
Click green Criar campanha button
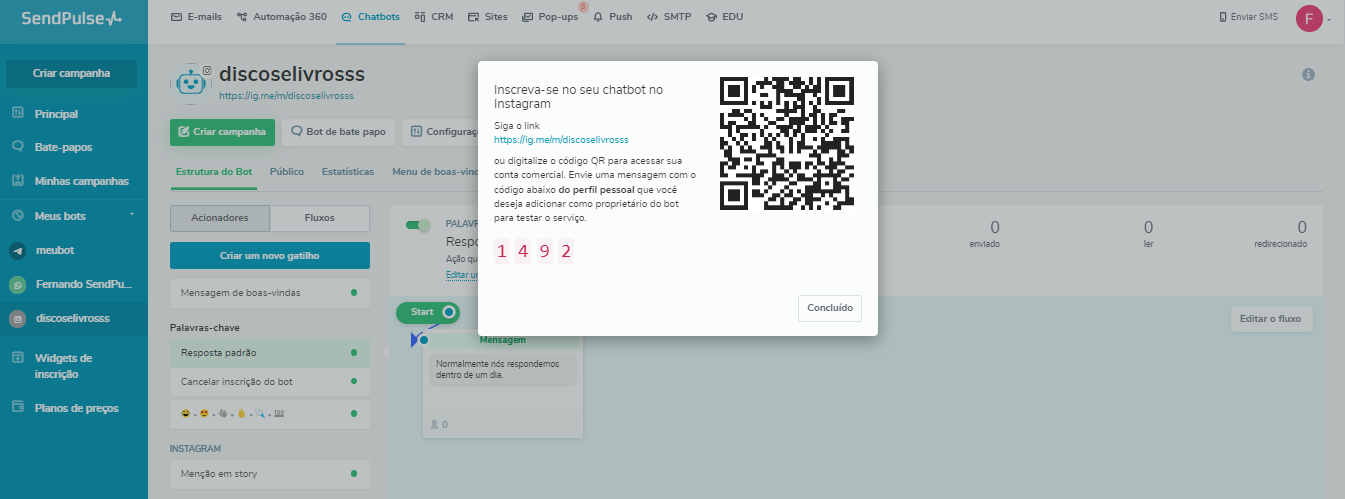click(x=222, y=131)
